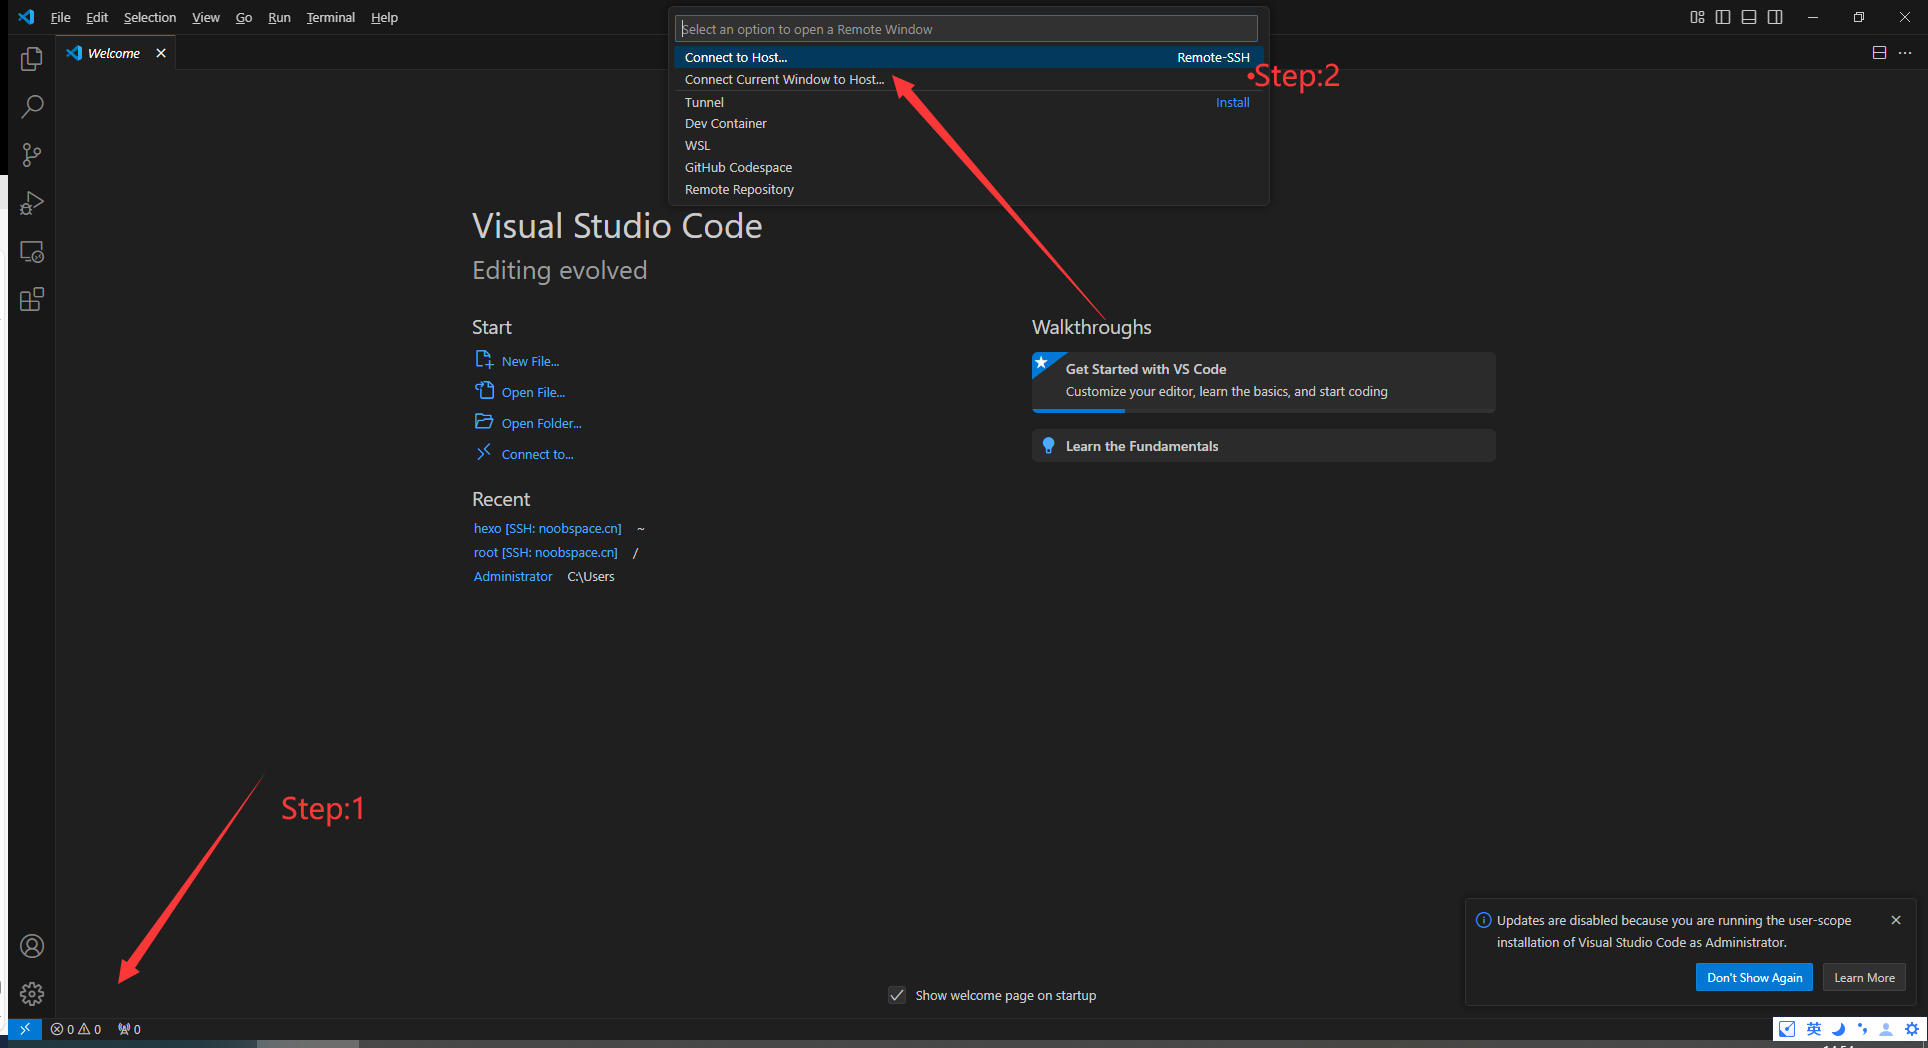This screenshot has height=1048, width=1928.
Task: Open the errors and warnings problems indicator
Action: [76, 1029]
